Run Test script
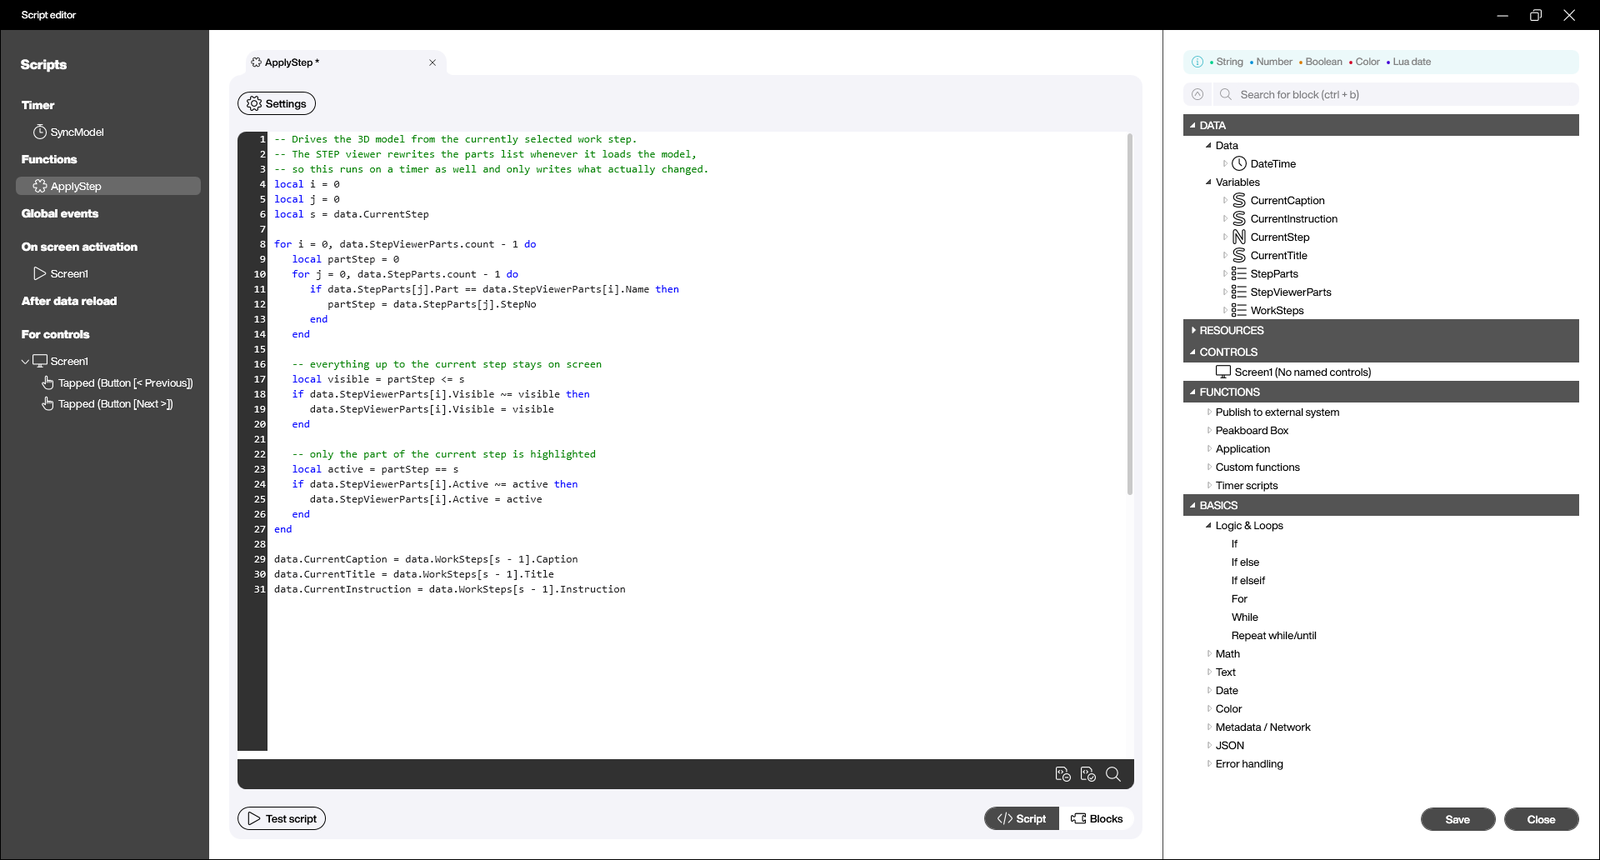Viewport: 1600px width, 860px height. click(282, 819)
